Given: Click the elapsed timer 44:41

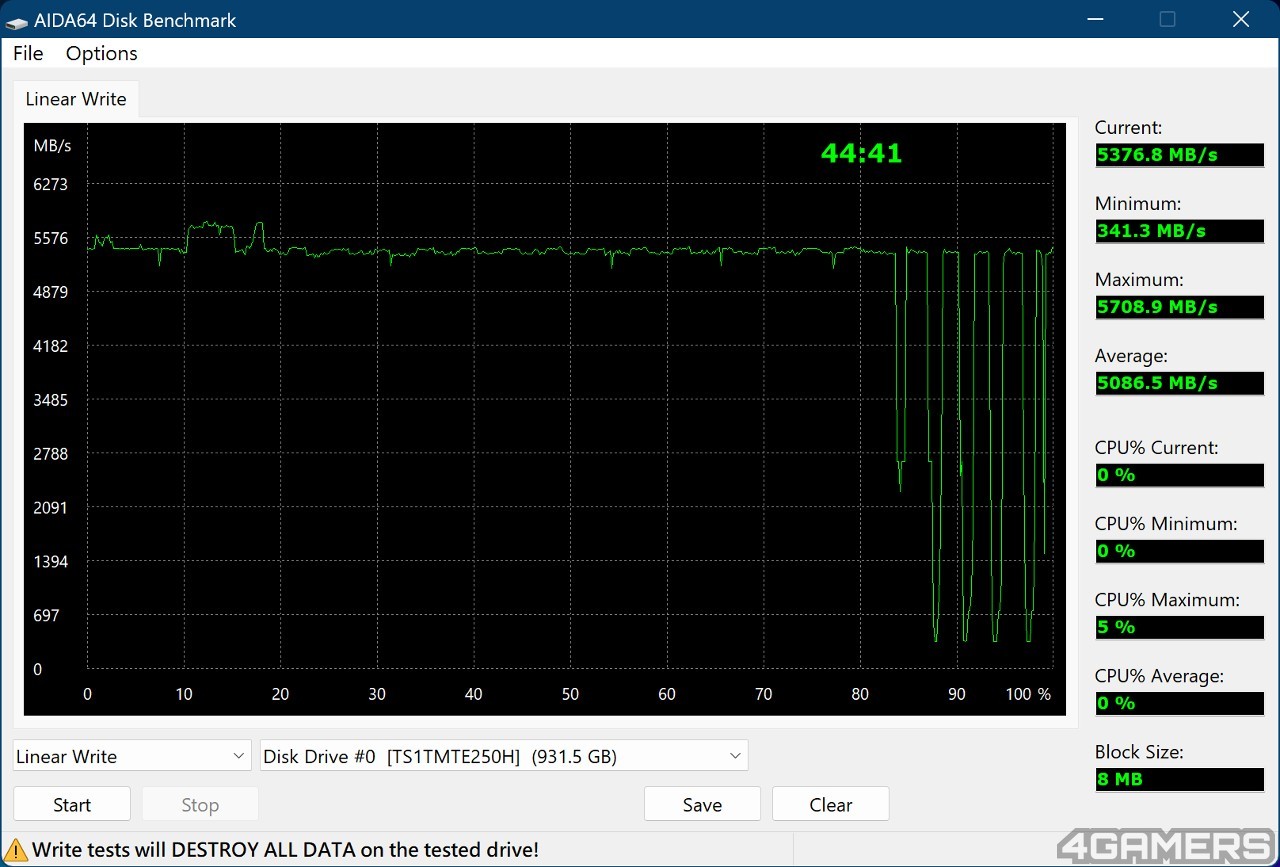Looking at the screenshot, I should pos(861,153).
